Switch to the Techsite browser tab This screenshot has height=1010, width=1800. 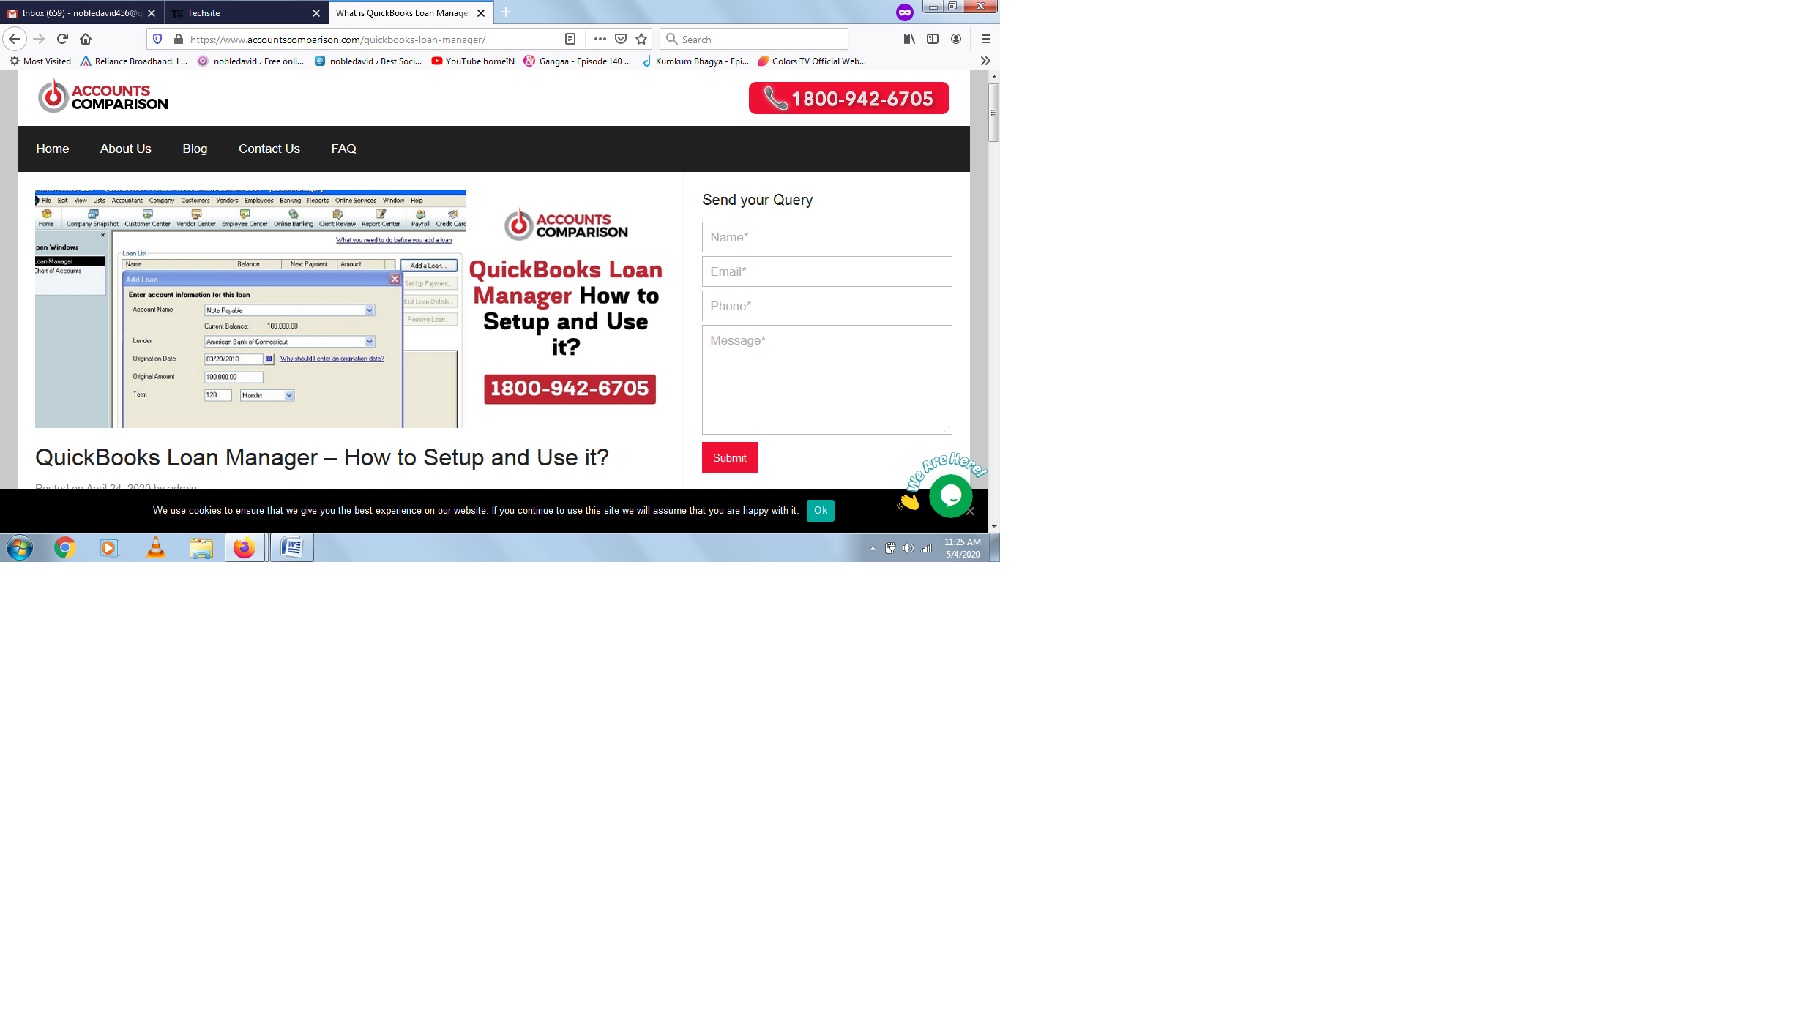[240, 12]
